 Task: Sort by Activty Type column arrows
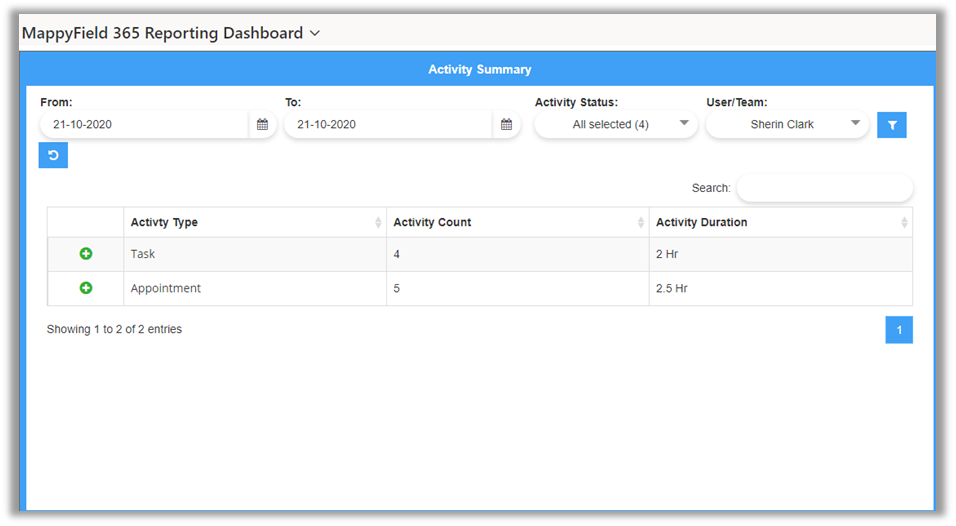pos(378,223)
